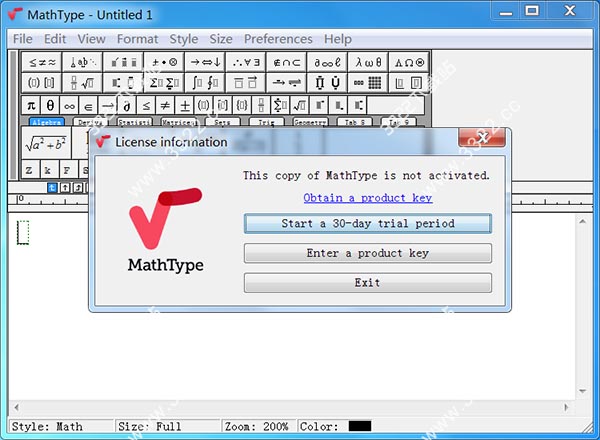Viewport: 600px width, 440px height.
Task: Open the Format menu
Action: point(137,39)
